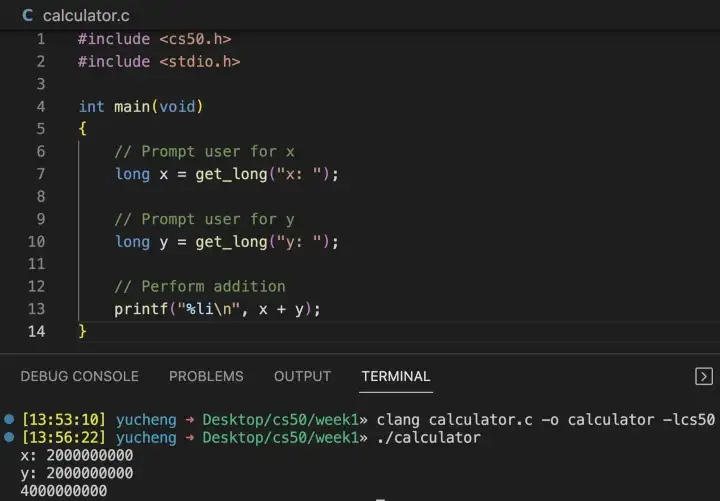The width and height of the screenshot is (720, 501).
Task: Click the './calculator' command in terminal
Action: 428,438
